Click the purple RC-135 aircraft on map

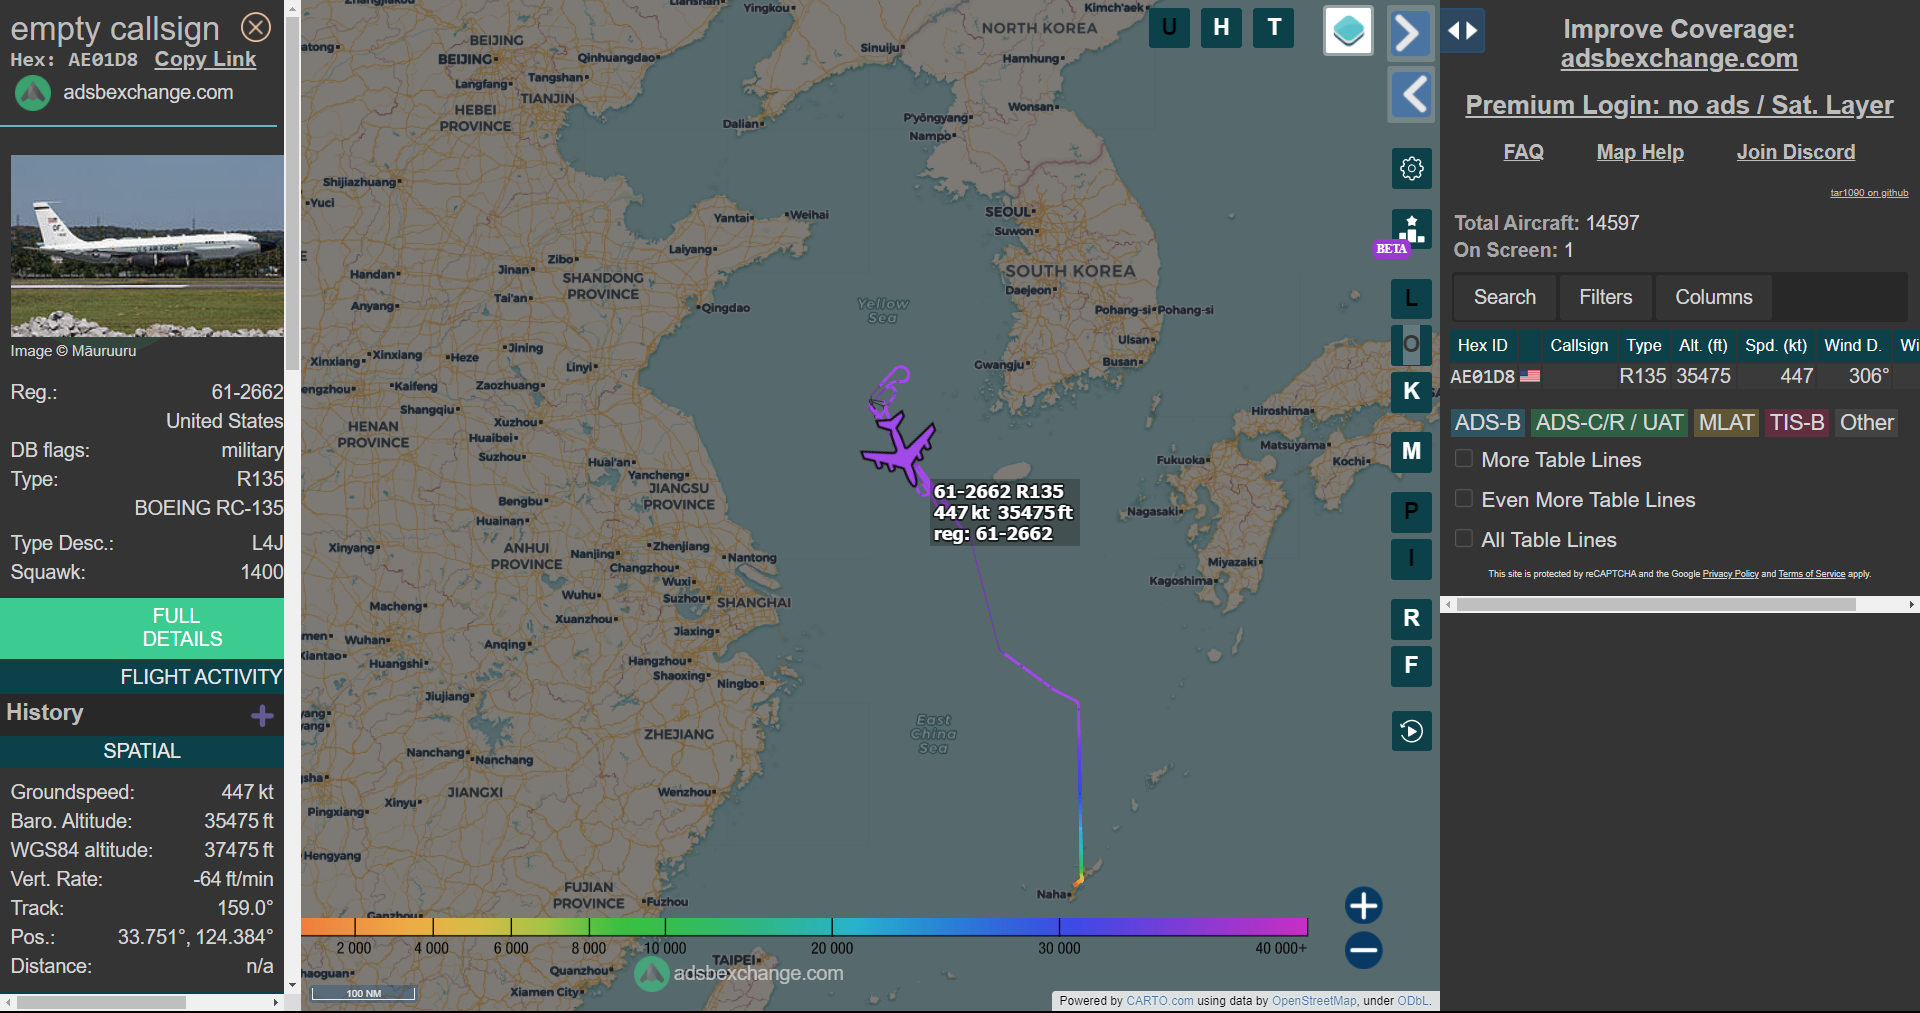(900, 450)
